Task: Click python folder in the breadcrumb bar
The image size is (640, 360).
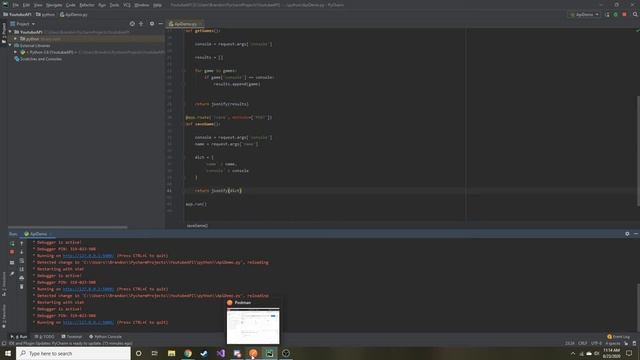Action: point(45,14)
